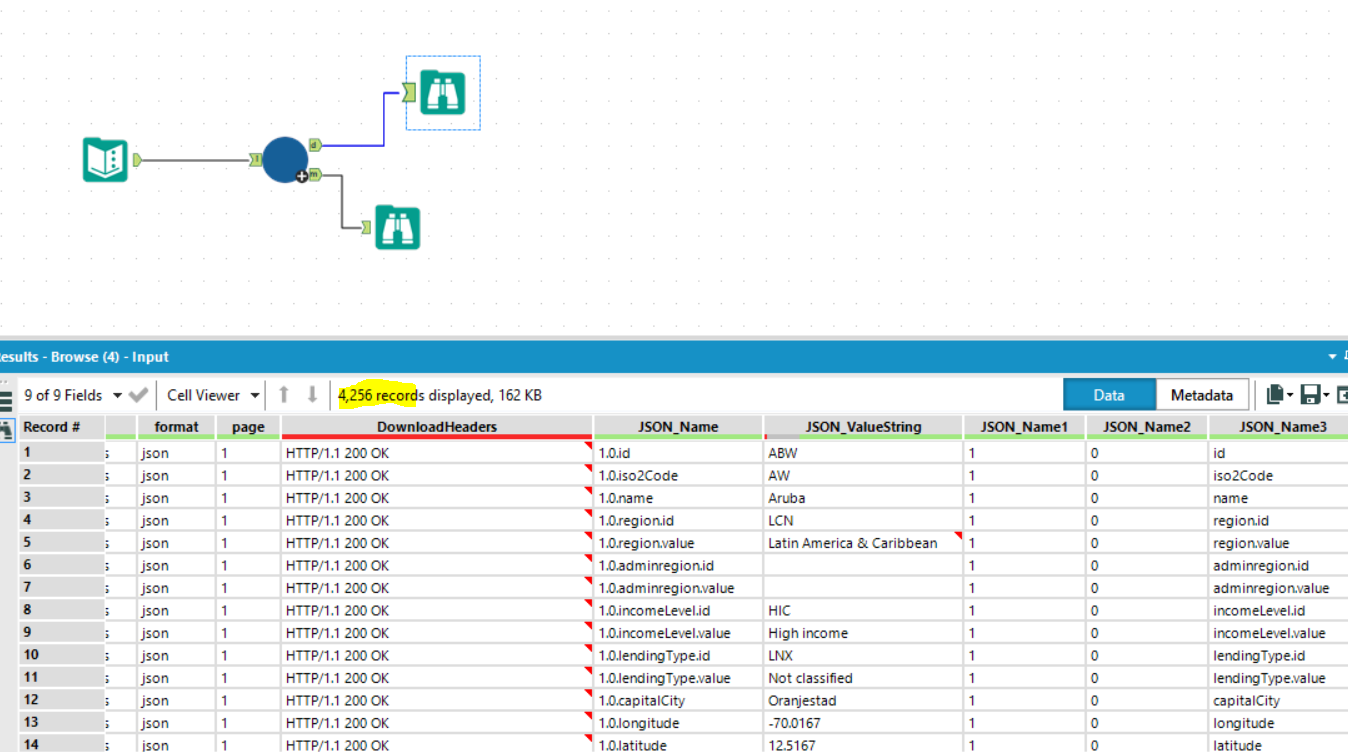This screenshot has height=752, width=1348.
Task: Click the up arrow in results toolbar
Action: click(x=284, y=395)
